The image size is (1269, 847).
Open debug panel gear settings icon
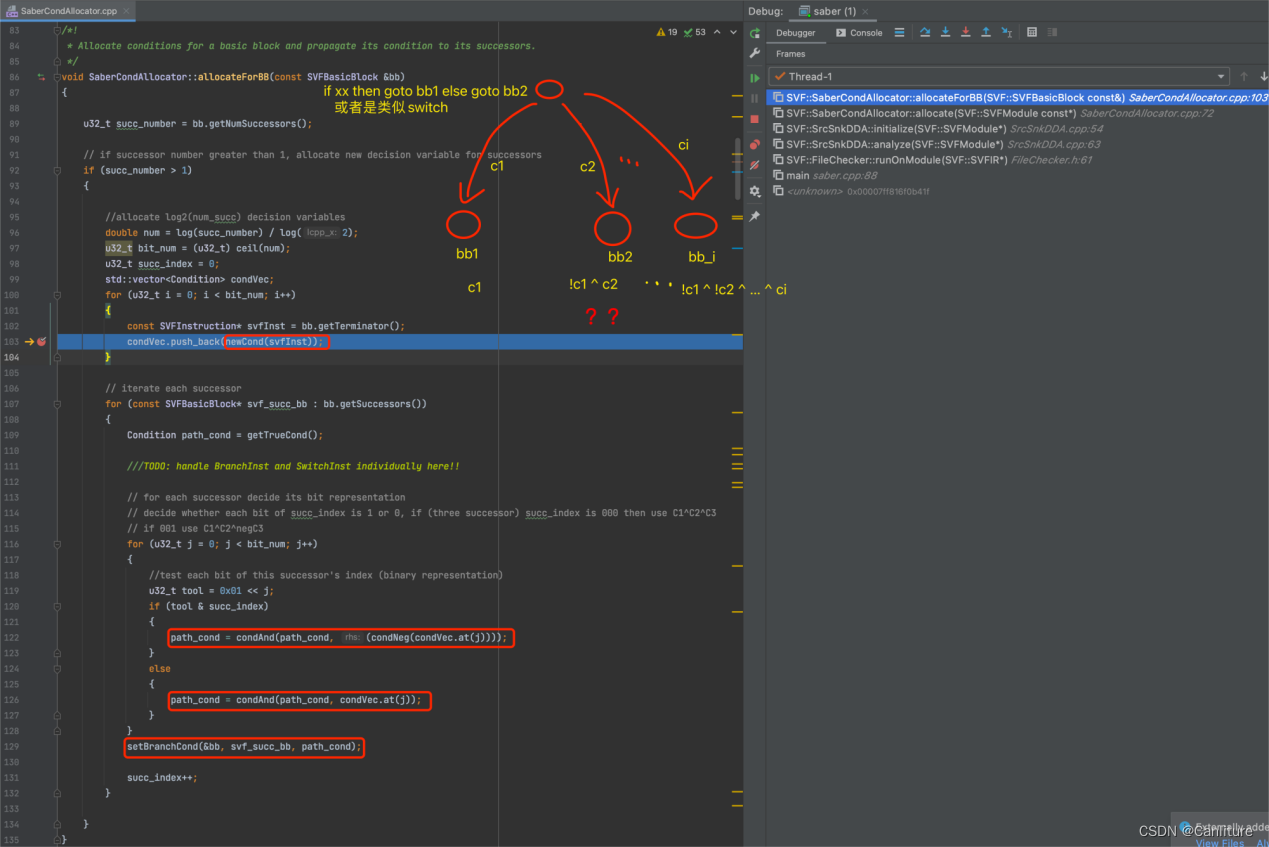tap(755, 191)
